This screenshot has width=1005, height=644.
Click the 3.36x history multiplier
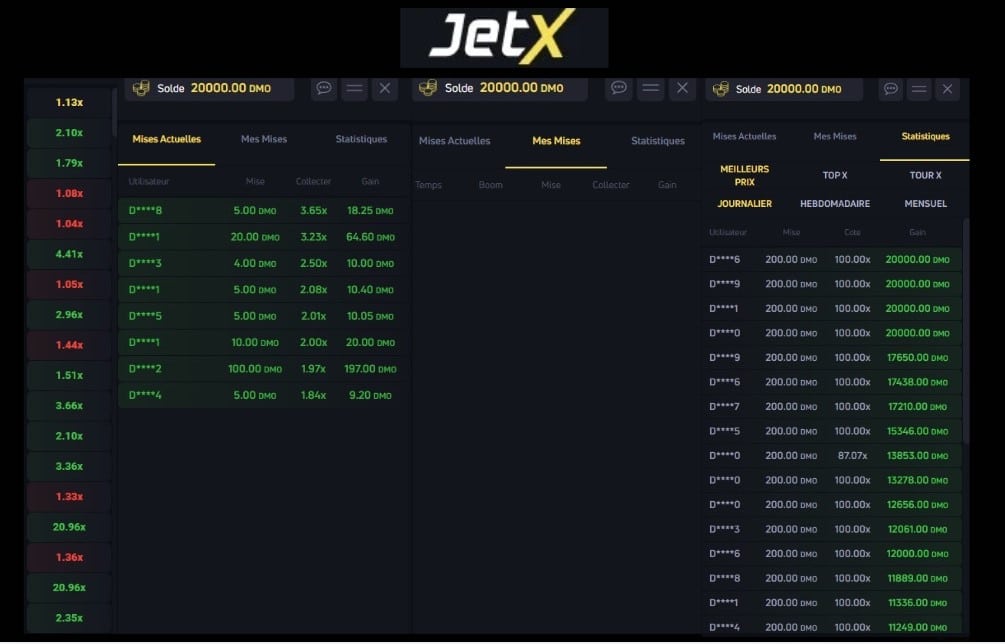(69, 466)
